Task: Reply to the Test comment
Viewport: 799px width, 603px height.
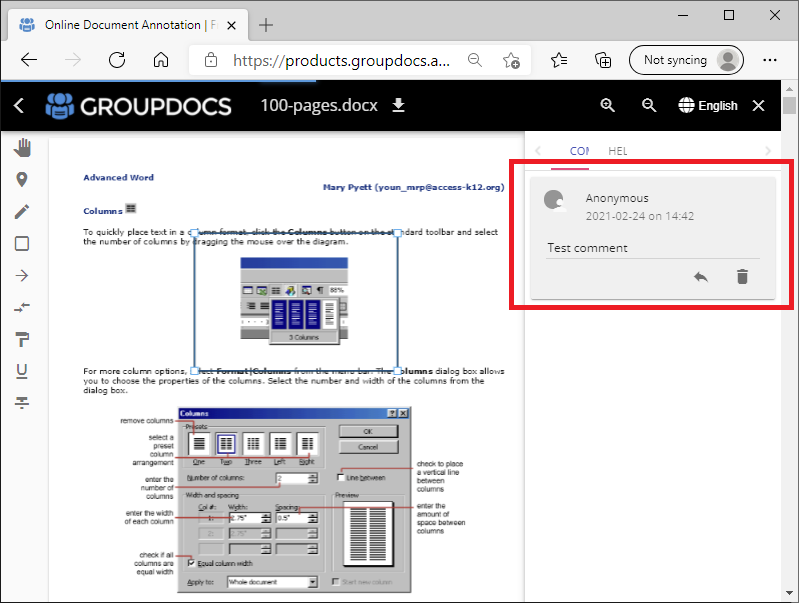Action: click(x=701, y=276)
